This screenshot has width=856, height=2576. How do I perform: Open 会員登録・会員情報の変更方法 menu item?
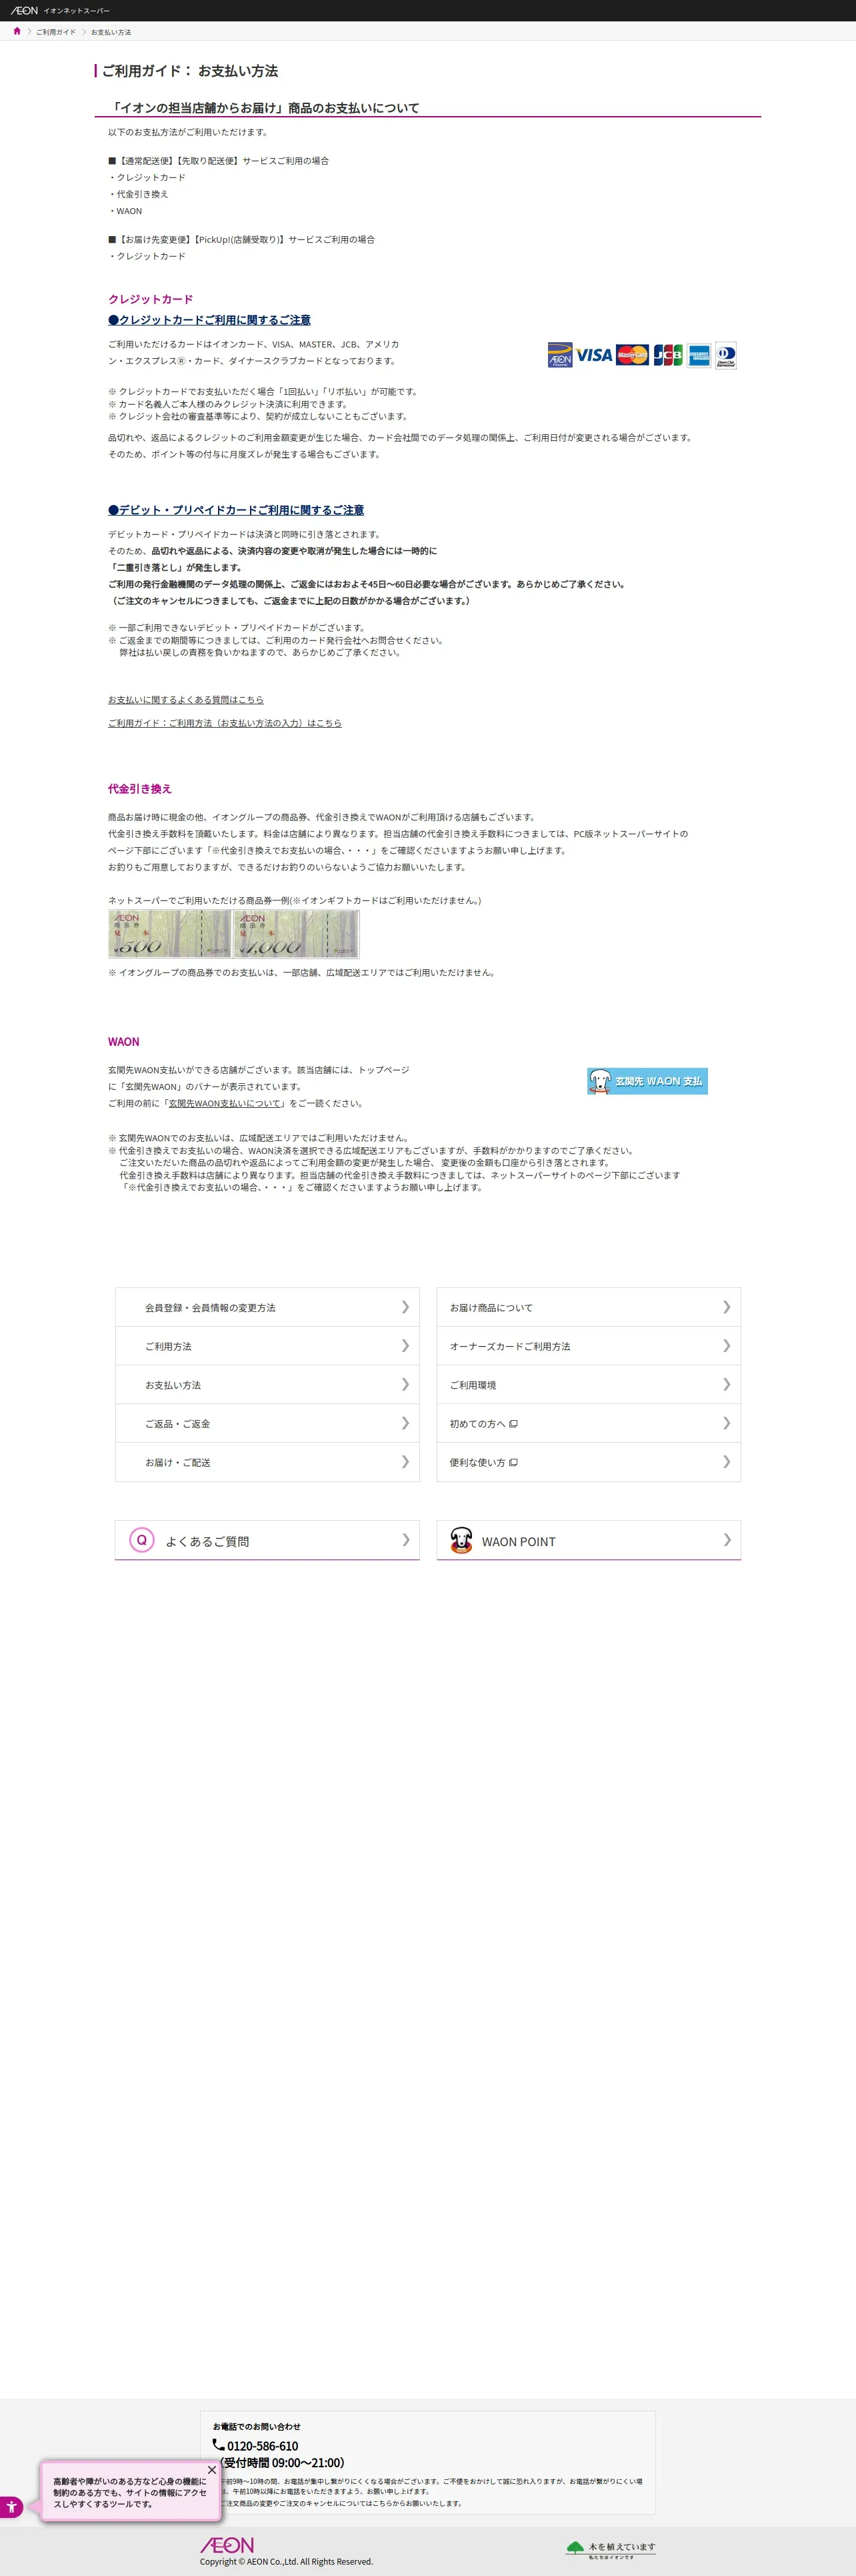[267, 1307]
